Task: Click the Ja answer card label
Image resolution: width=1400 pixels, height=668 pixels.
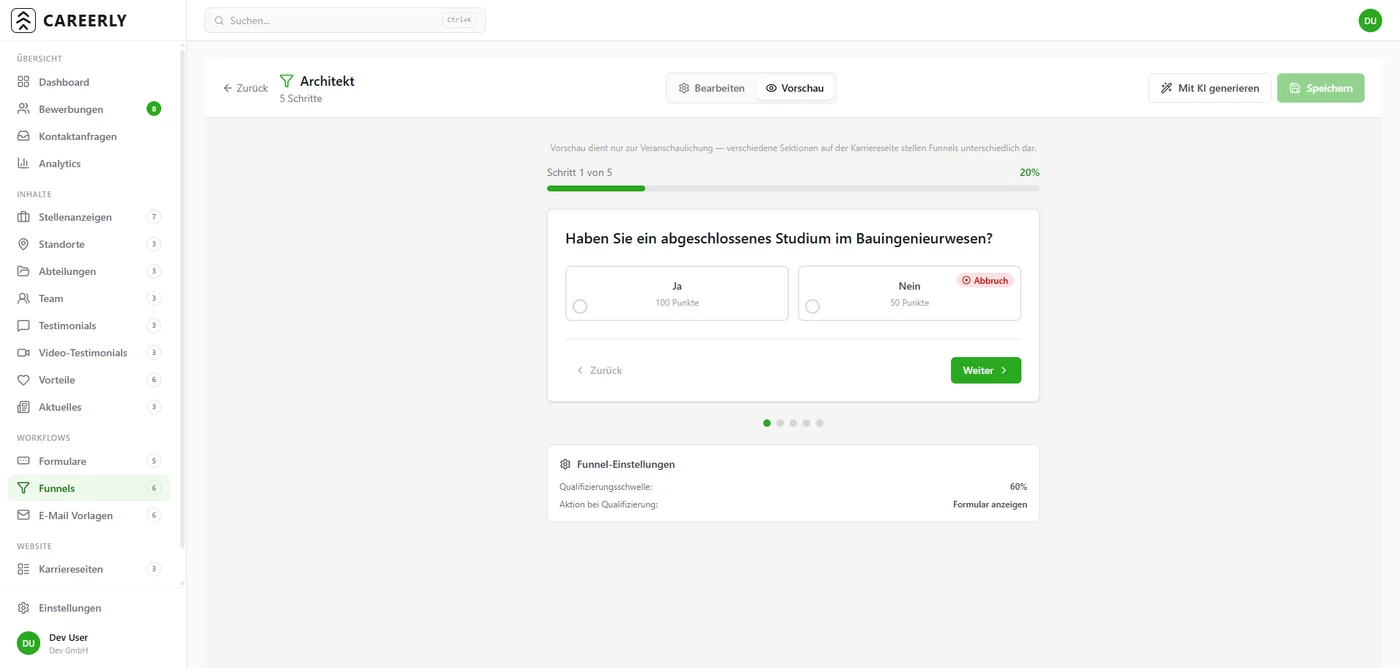Action: click(677, 286)
